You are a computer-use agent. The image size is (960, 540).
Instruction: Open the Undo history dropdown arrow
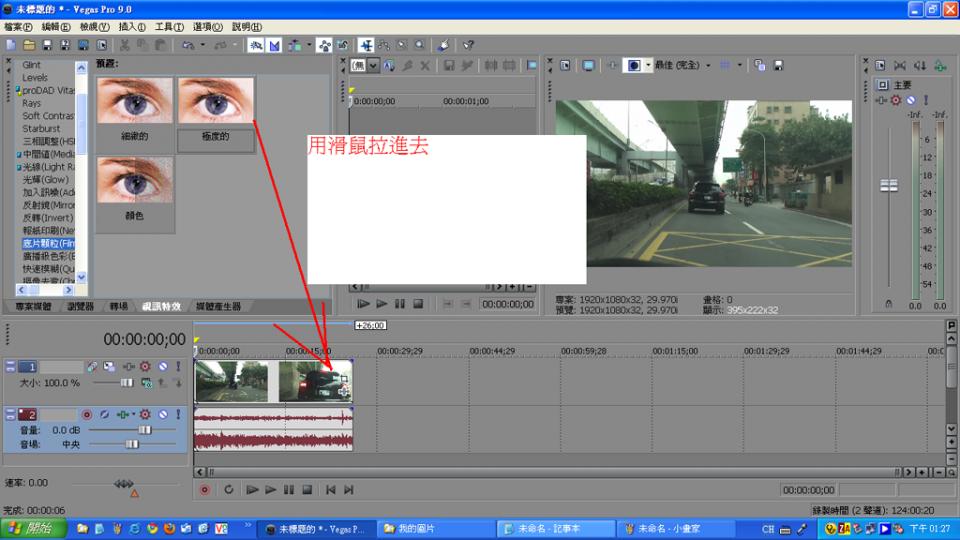pos(203,45)
